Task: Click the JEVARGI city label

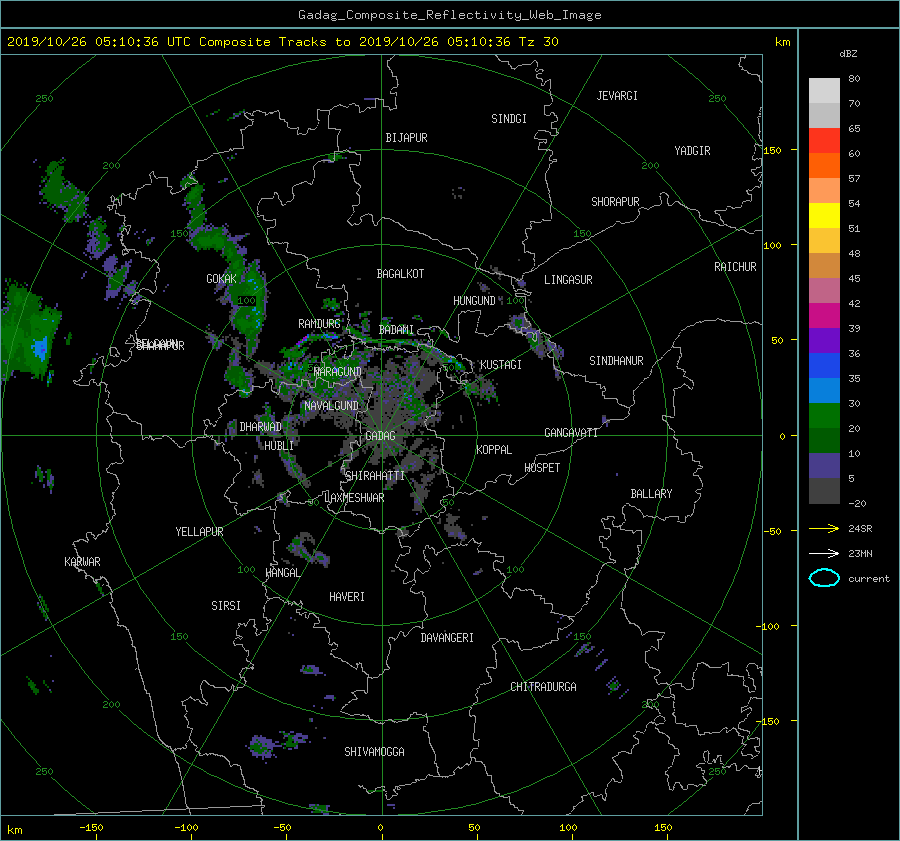Action: [617, 96]
